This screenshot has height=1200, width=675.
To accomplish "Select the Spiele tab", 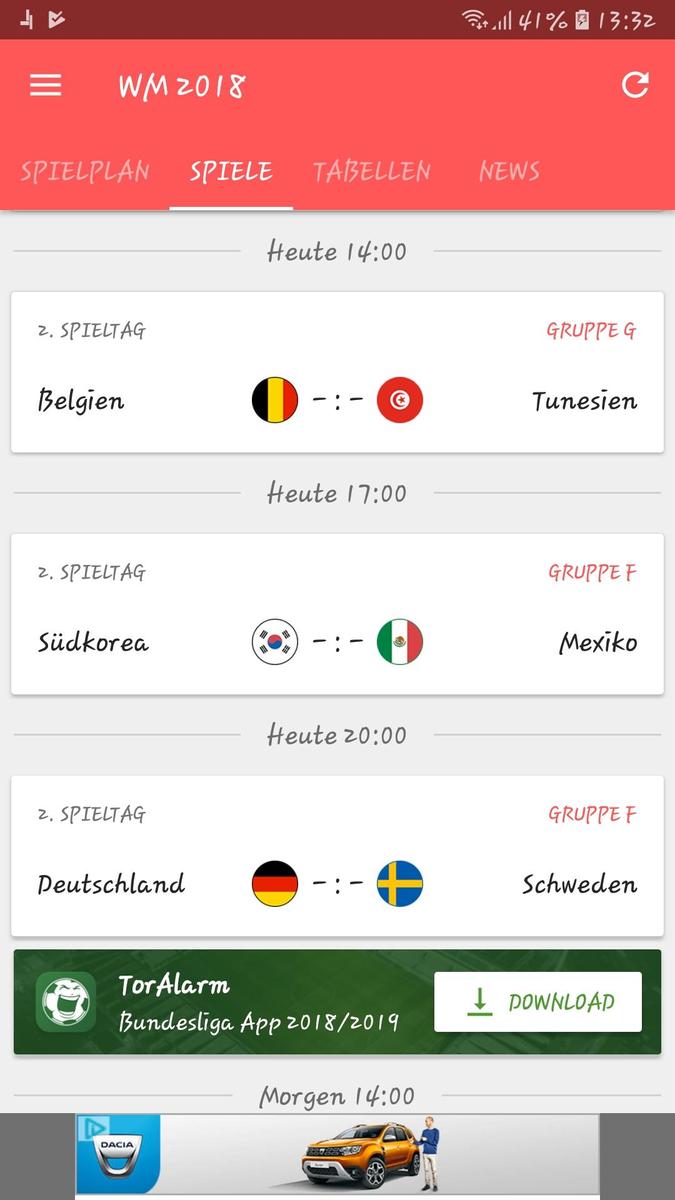I will pos(231,172).
